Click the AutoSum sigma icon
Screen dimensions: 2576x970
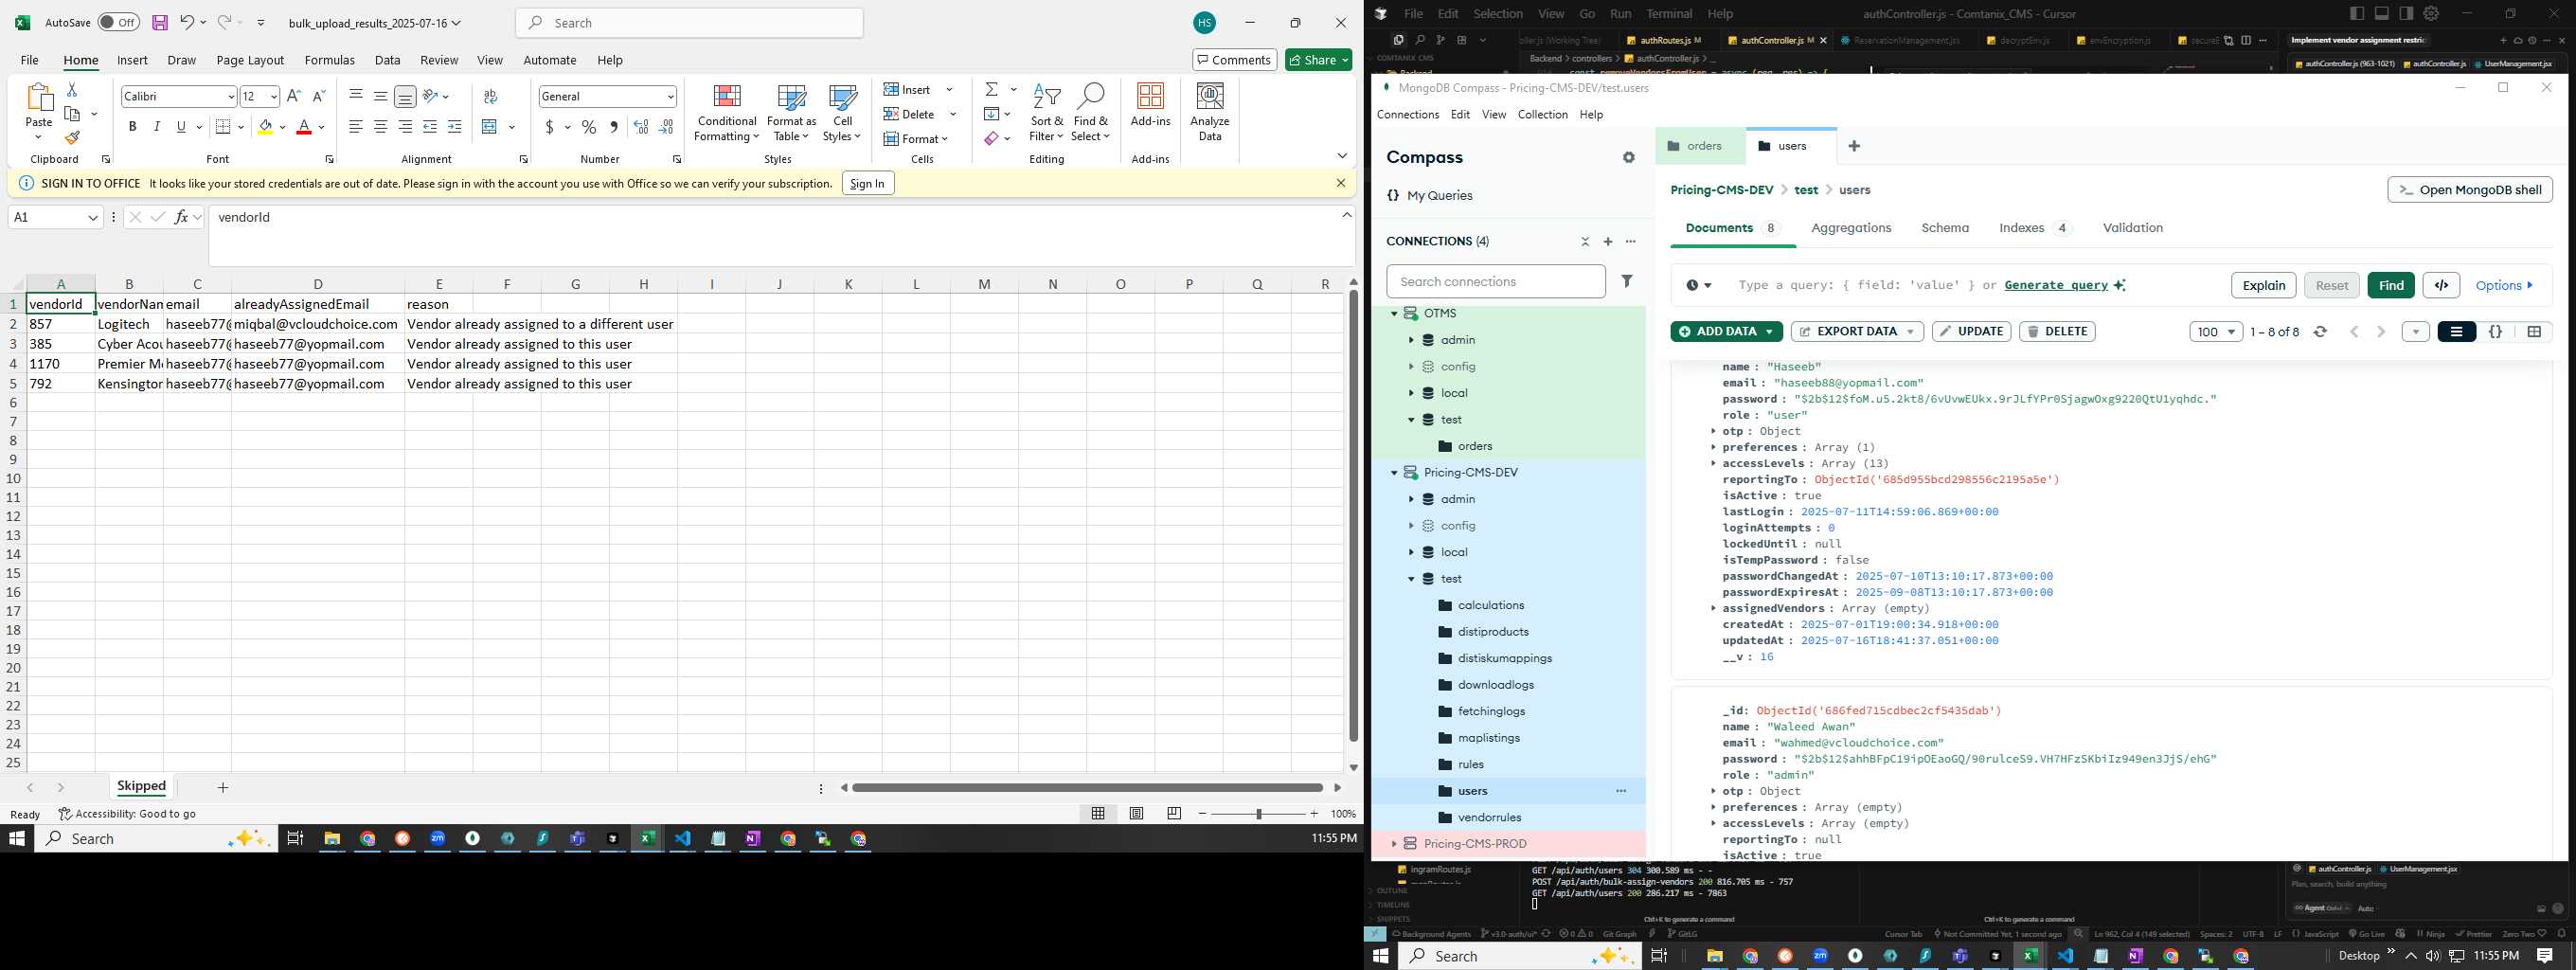point(991,90)
